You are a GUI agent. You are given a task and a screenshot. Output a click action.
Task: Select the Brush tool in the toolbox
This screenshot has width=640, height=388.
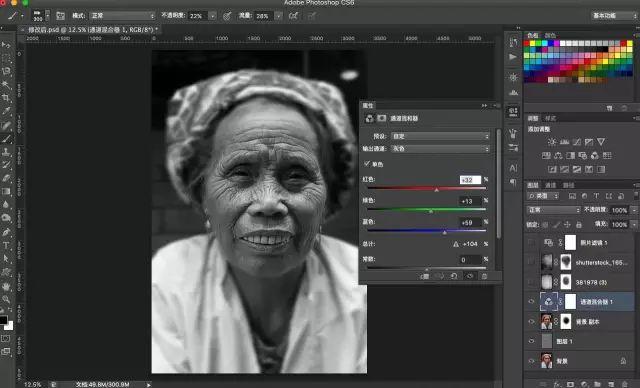tap(6, 138)
